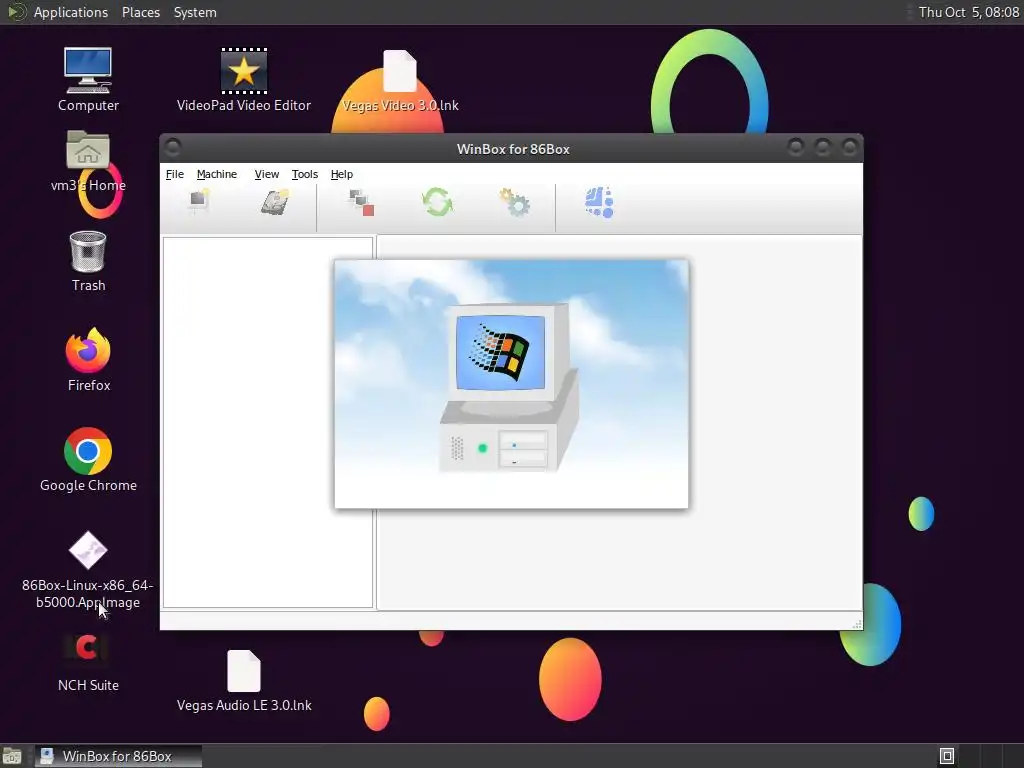
Task: Open the Places panel menu
Action: coord(141,12)
